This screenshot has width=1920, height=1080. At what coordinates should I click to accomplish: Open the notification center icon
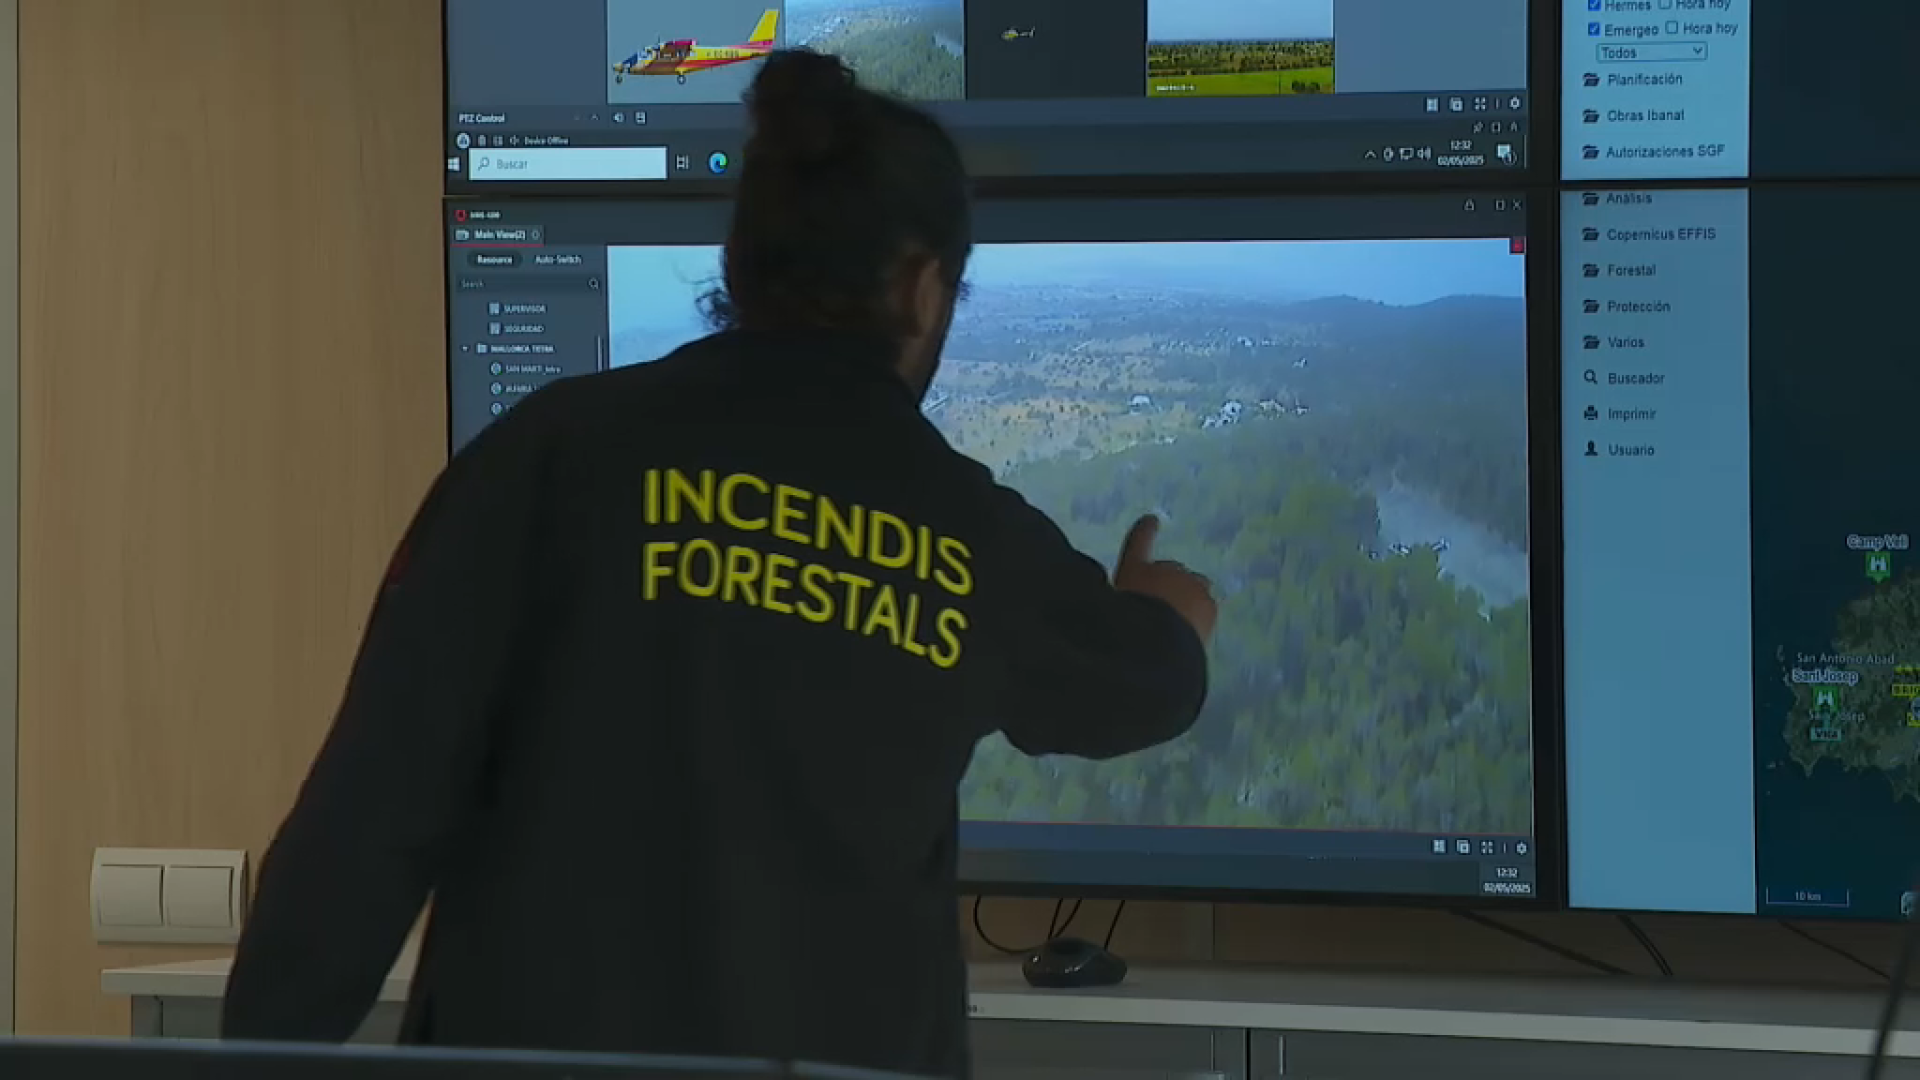[1505, 153]
